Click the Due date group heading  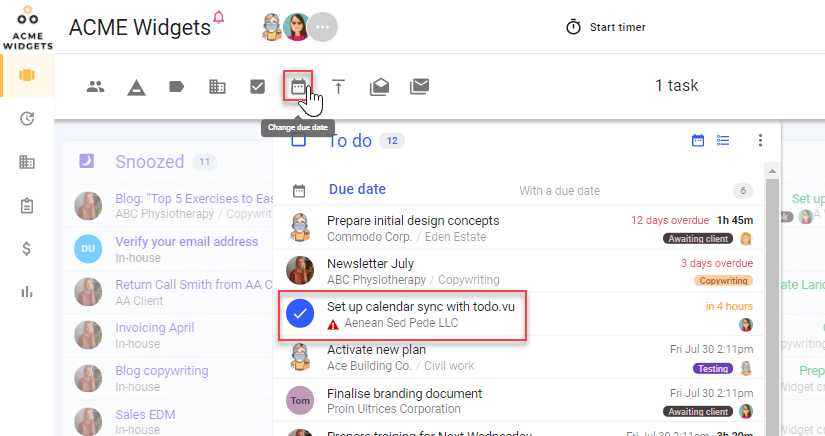pyautogui.click(x=357, y=189)
